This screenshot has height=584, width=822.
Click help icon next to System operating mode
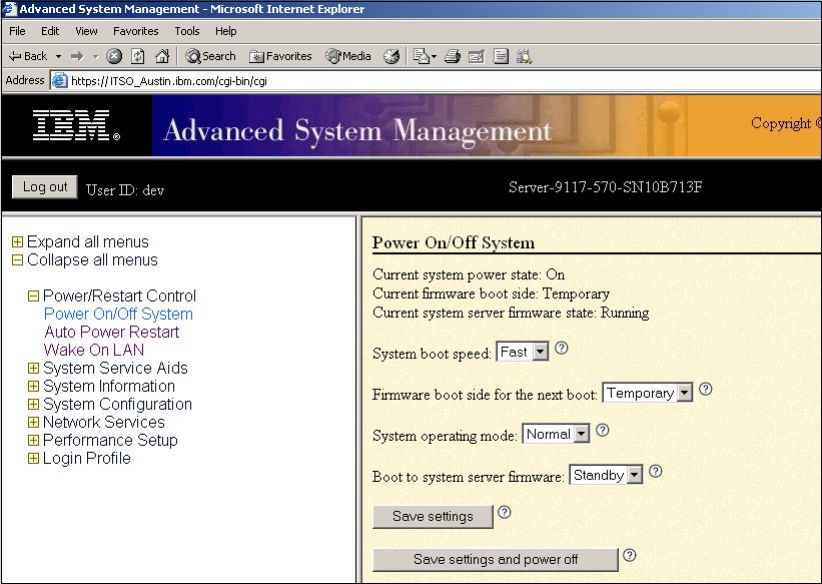603,430
